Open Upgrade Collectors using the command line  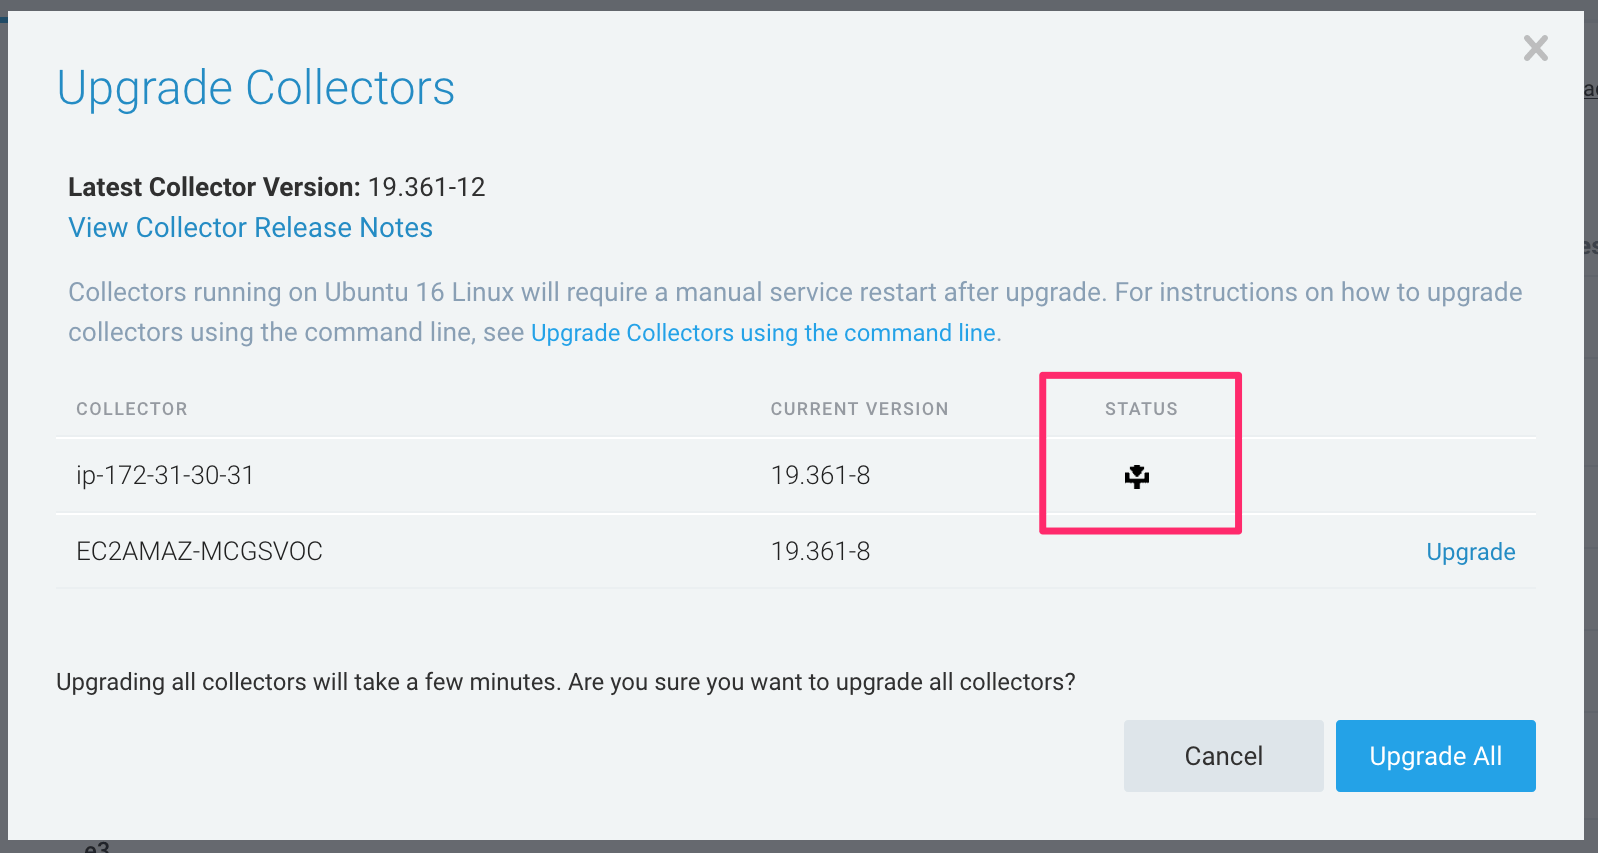[x=764, y=332]
